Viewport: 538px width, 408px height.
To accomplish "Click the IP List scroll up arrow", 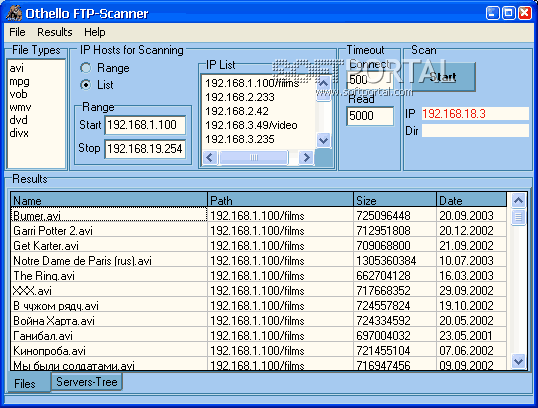I will [x=323, y=83].
